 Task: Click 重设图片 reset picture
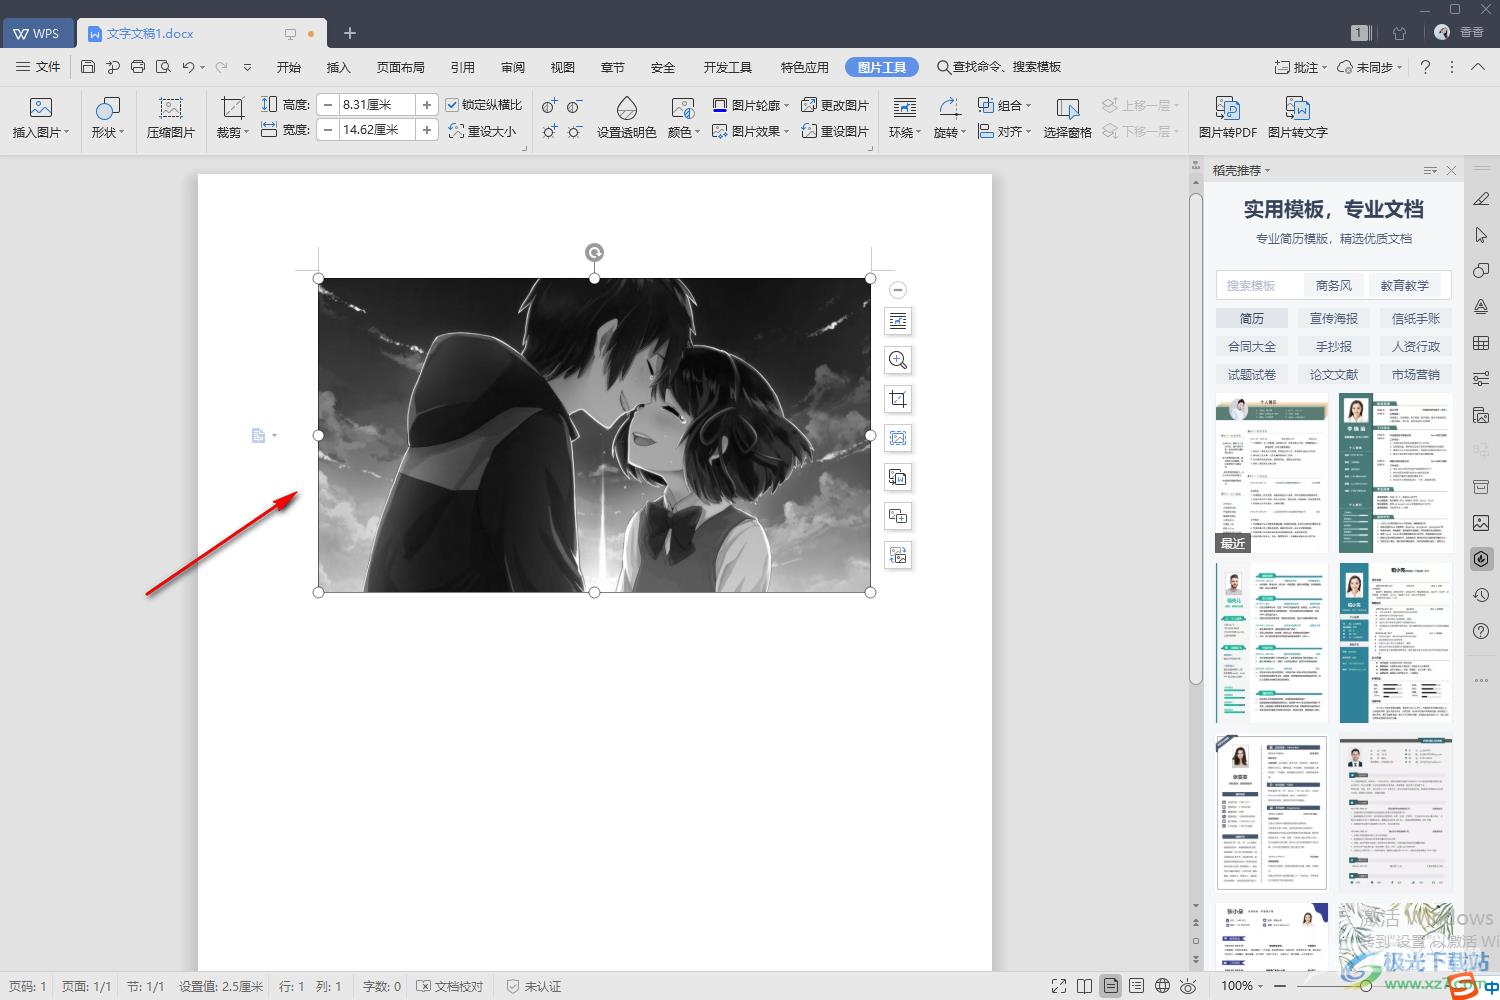[835, 131]
